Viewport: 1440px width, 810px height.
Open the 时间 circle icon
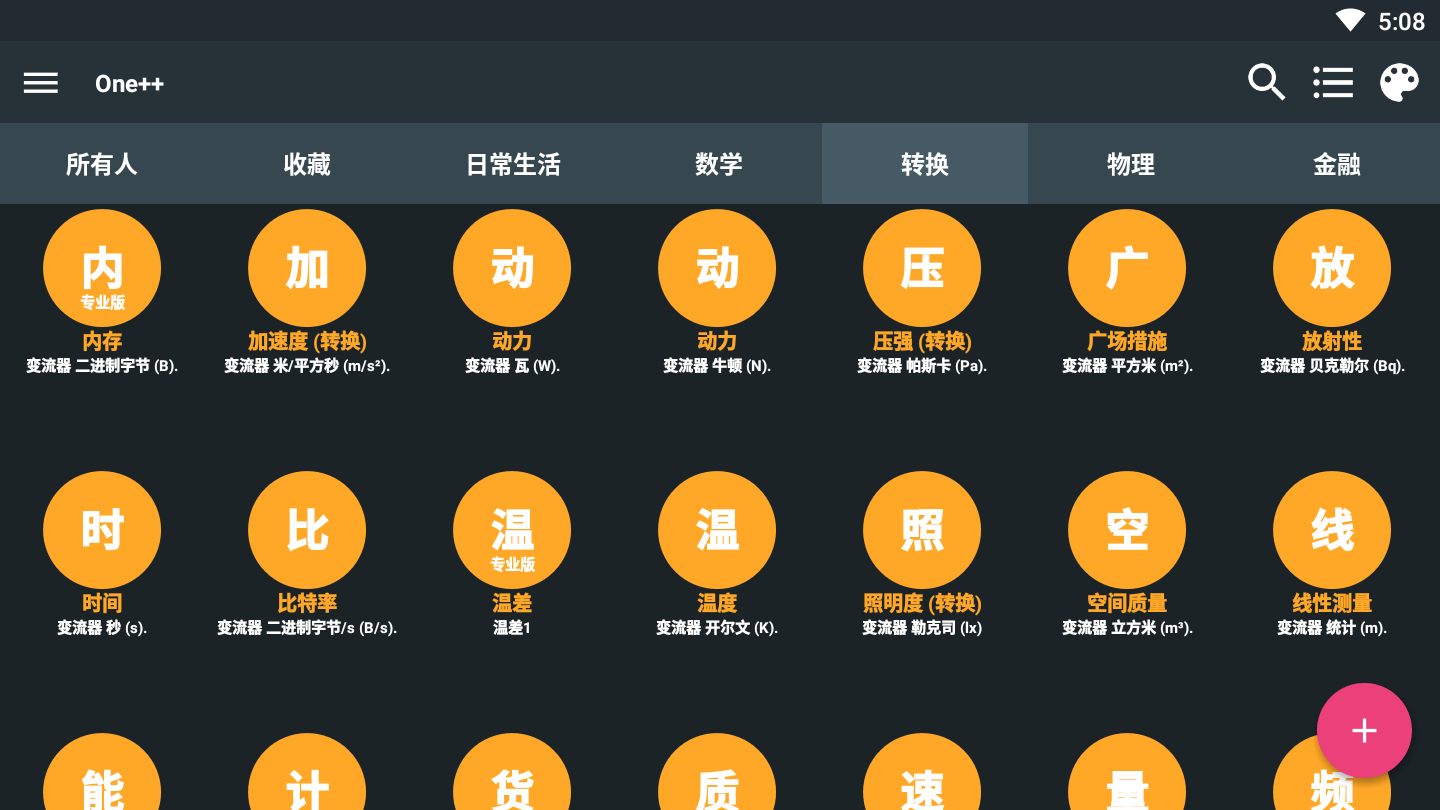click(102, 530)
